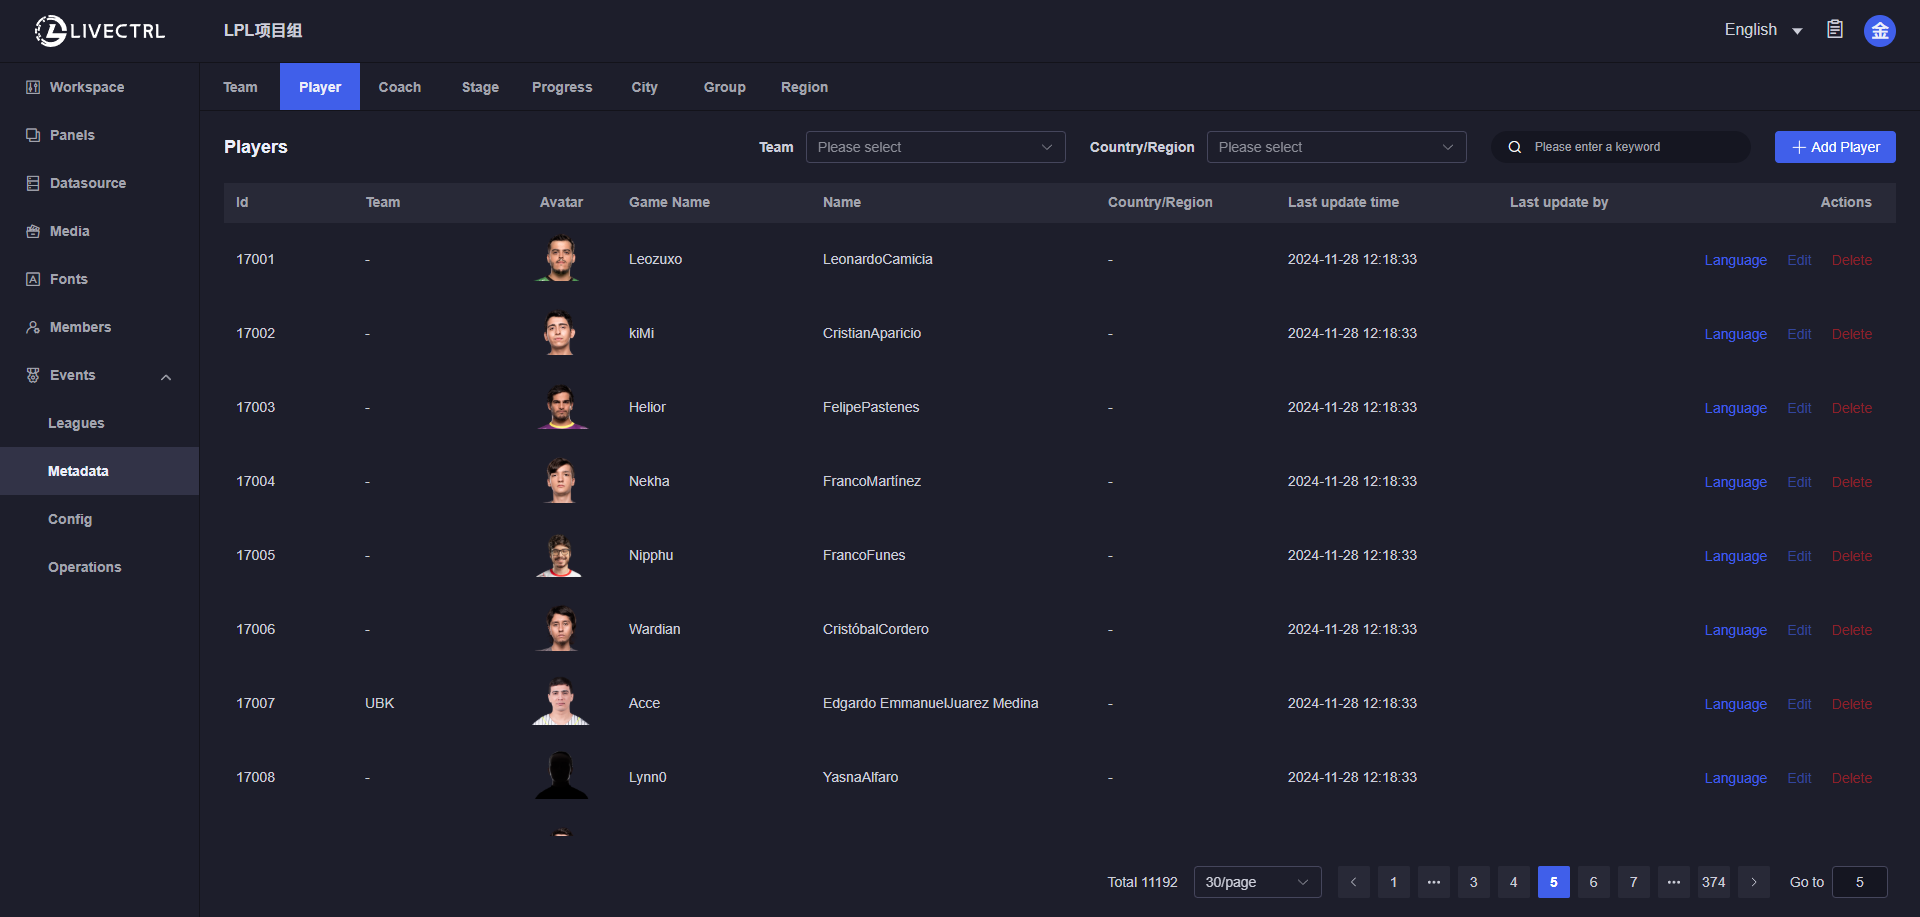Viewport: 1920px width, 917px height.
Task: Change the 30/page size dropdown
Action: (x=1257, y=882)
